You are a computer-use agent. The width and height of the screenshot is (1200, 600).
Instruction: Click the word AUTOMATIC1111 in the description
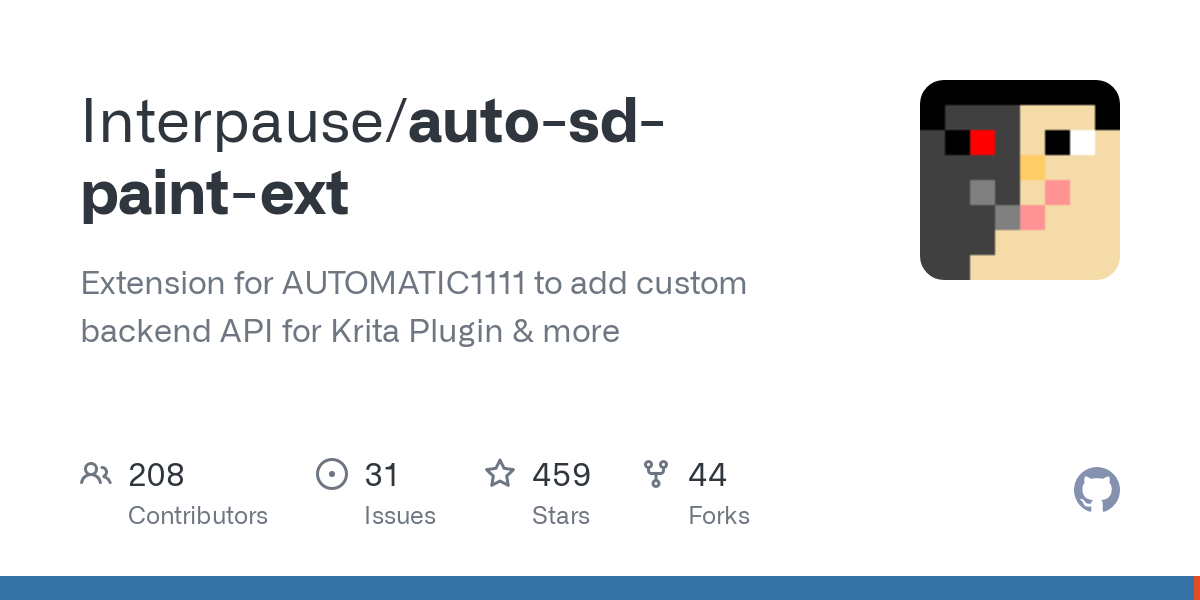click(403, 283)
